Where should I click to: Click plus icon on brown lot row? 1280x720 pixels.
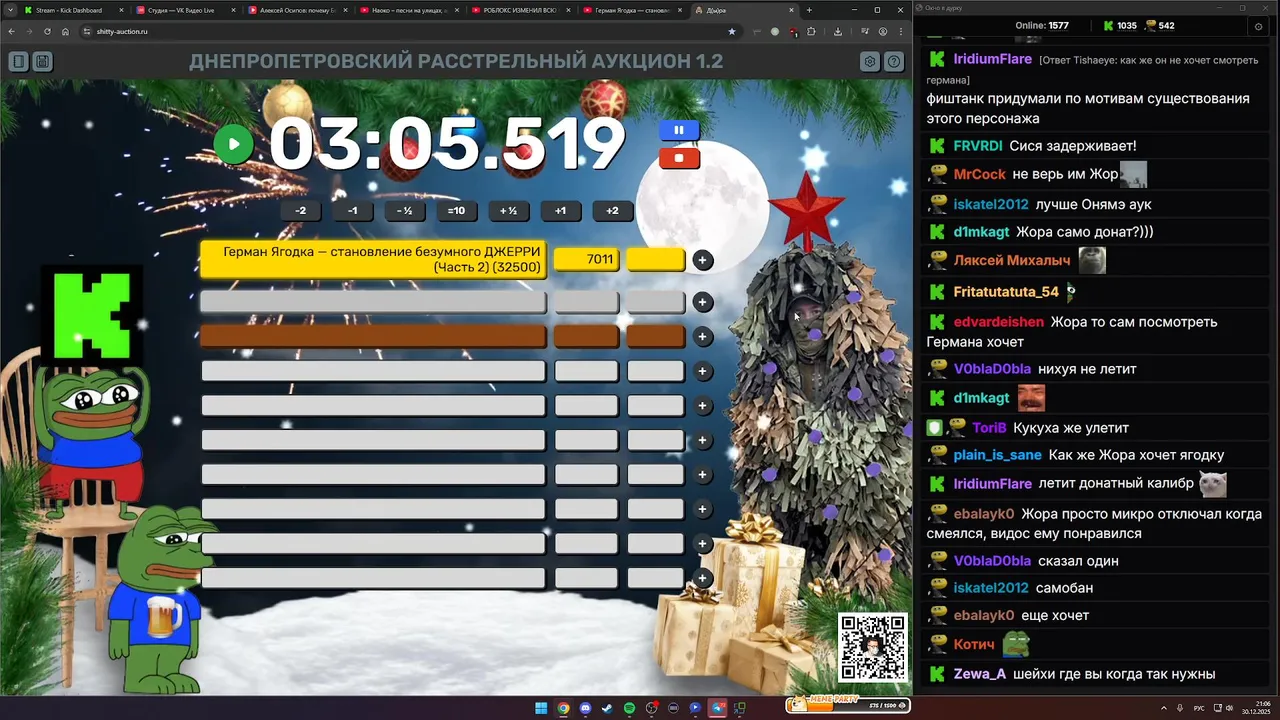[x=703, y=337]
